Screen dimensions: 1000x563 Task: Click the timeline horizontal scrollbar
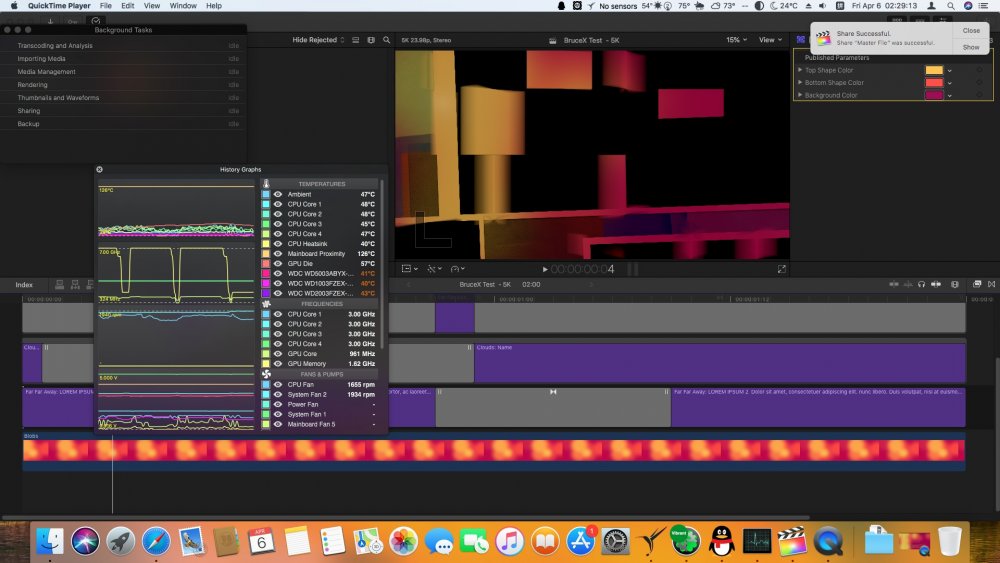click(x=406, y=517)
